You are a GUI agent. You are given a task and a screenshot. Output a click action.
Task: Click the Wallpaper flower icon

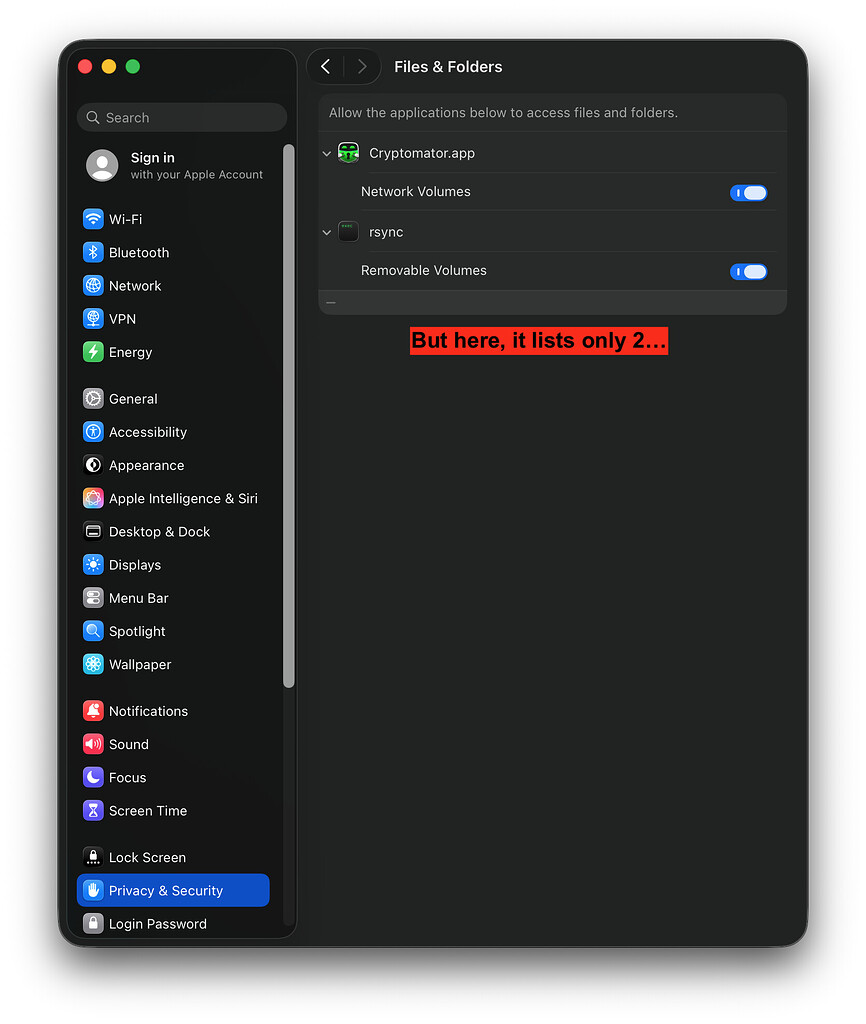93,664
